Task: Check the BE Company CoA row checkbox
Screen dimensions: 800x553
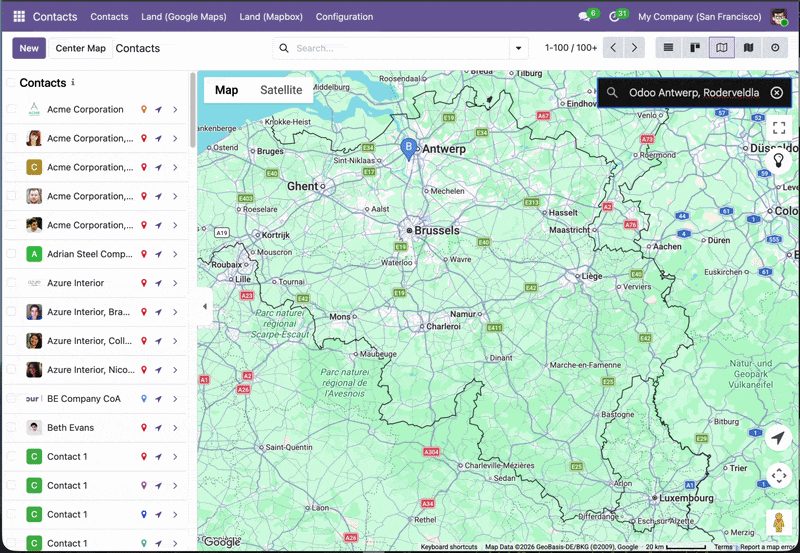Action: pyautogui.click(x=11, y=398)
